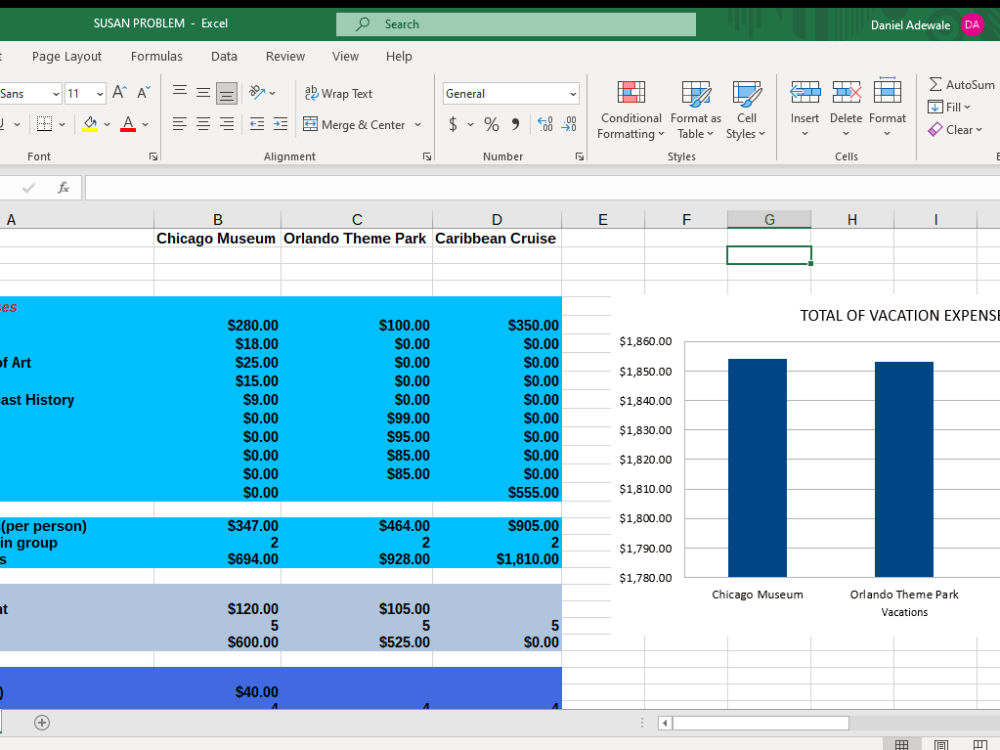This screenshot has height=750, width=1000.
Task: Click the Search box
Action: (516, 24)
